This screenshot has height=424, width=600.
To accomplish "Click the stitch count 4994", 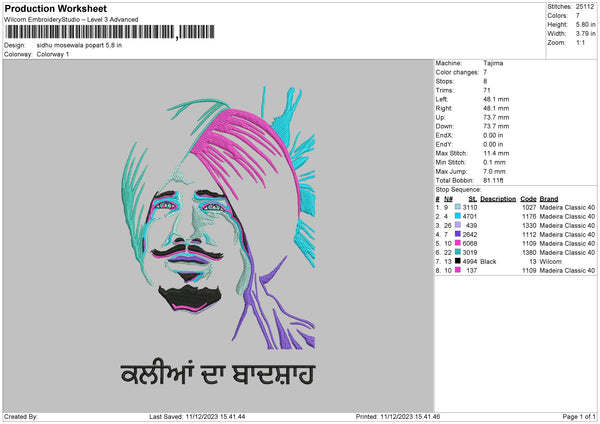I will point(470,261).
